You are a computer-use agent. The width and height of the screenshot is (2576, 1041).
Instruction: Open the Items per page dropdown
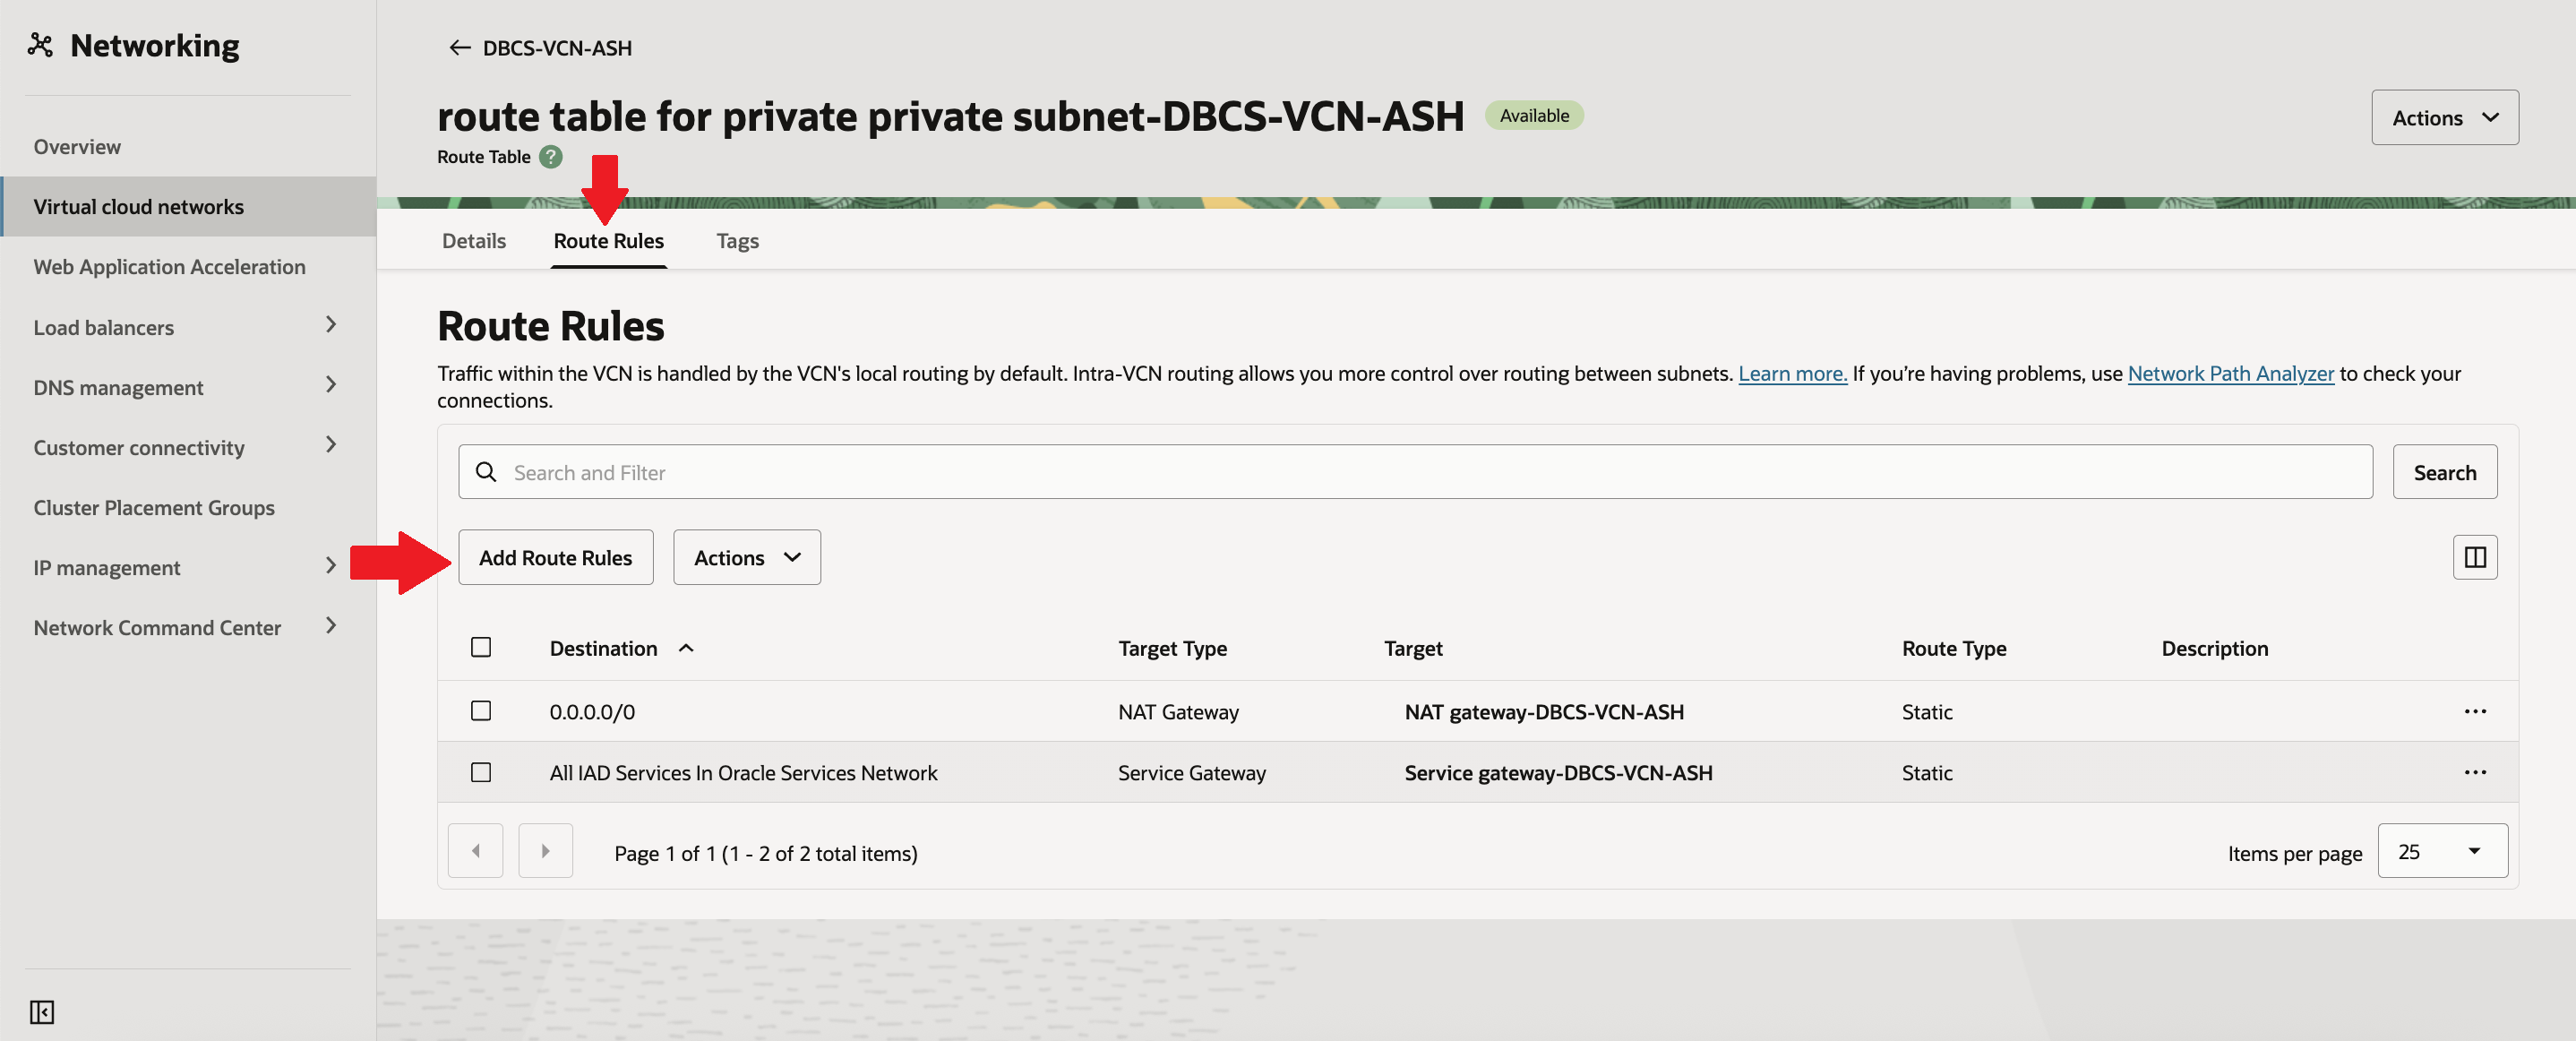pyautogui.click(x=2441, y=852)
